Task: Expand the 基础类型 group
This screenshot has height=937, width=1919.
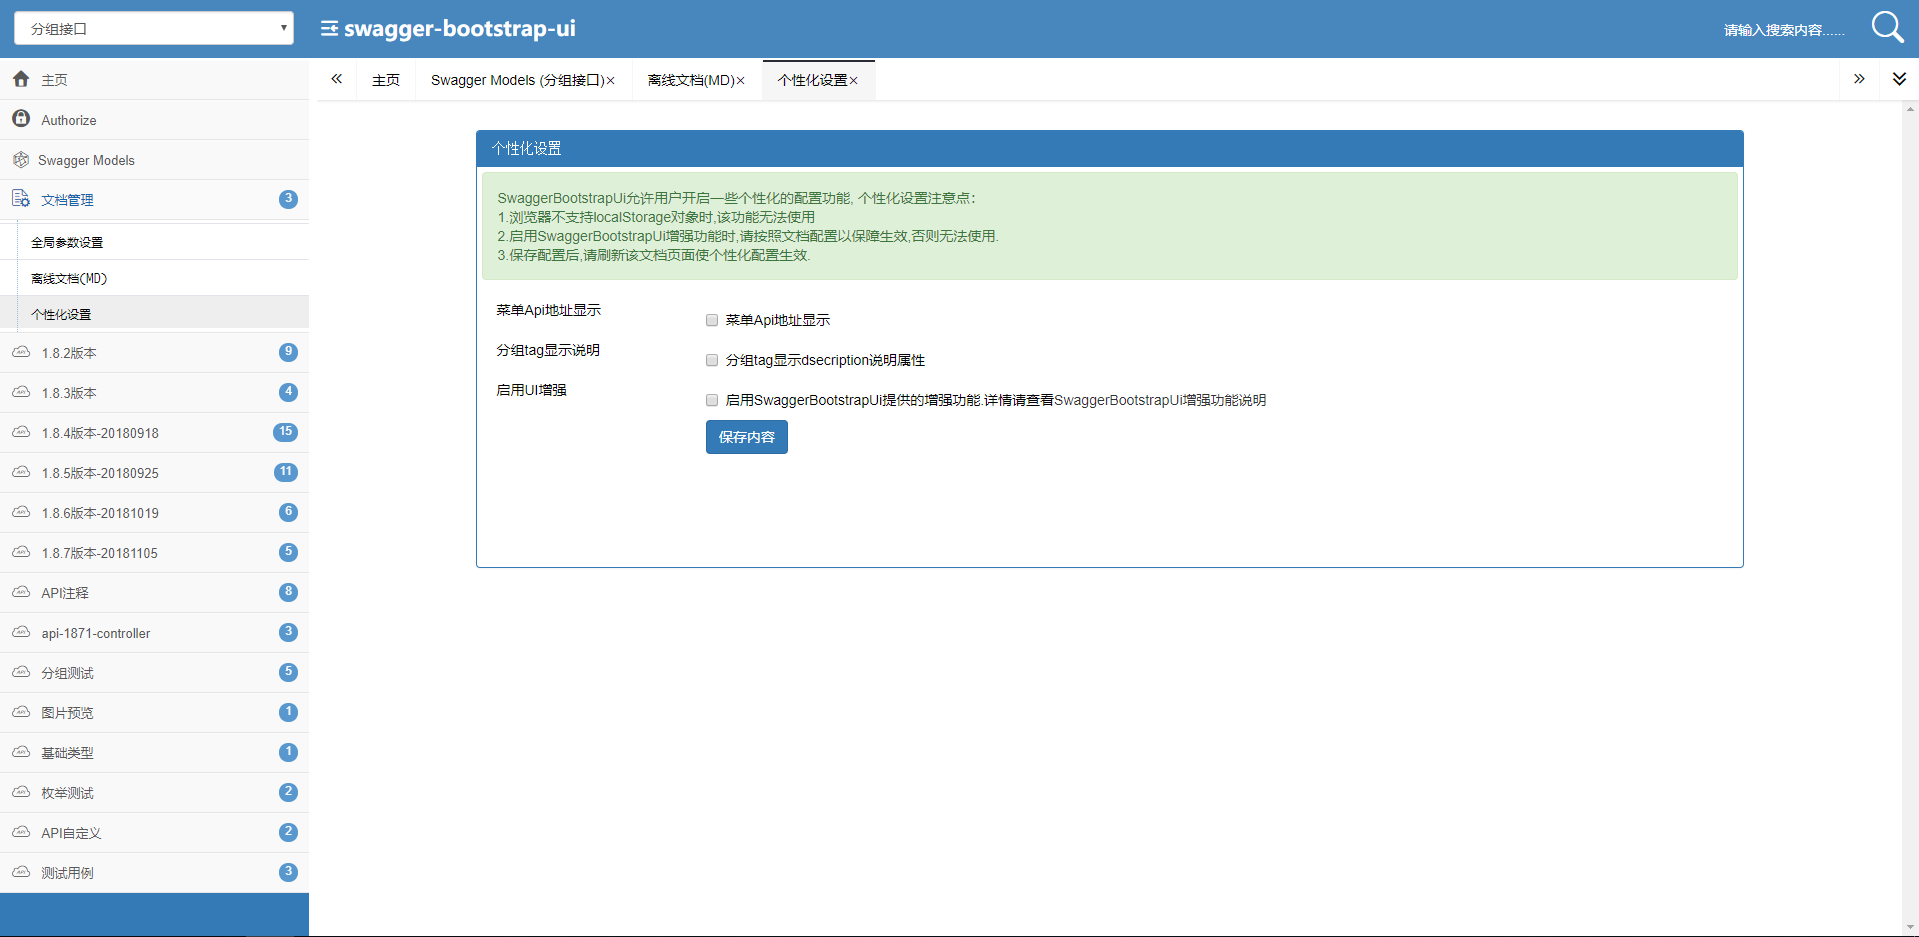Action: 154,752
